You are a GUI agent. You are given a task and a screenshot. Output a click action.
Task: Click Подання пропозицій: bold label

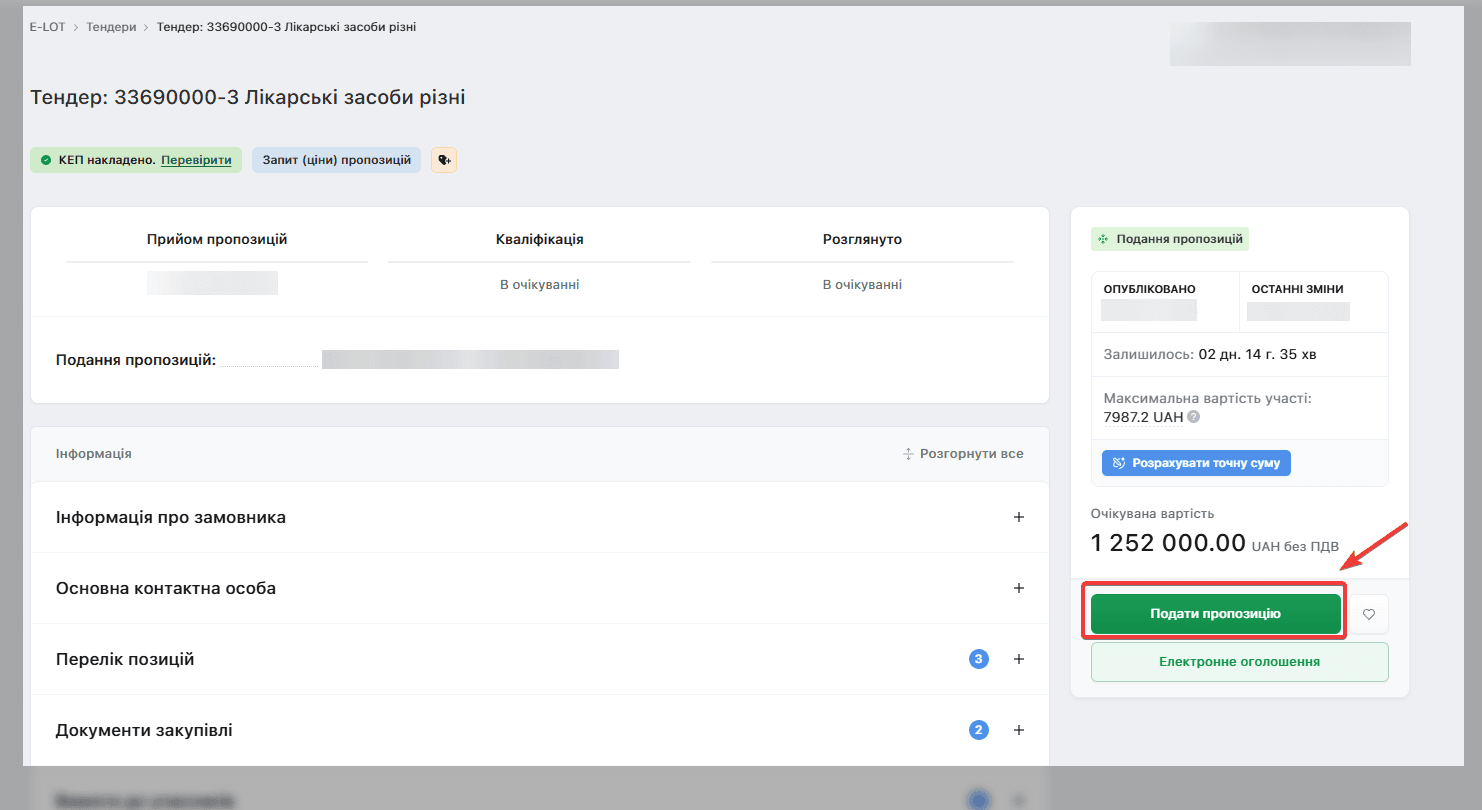pos(136,360)
